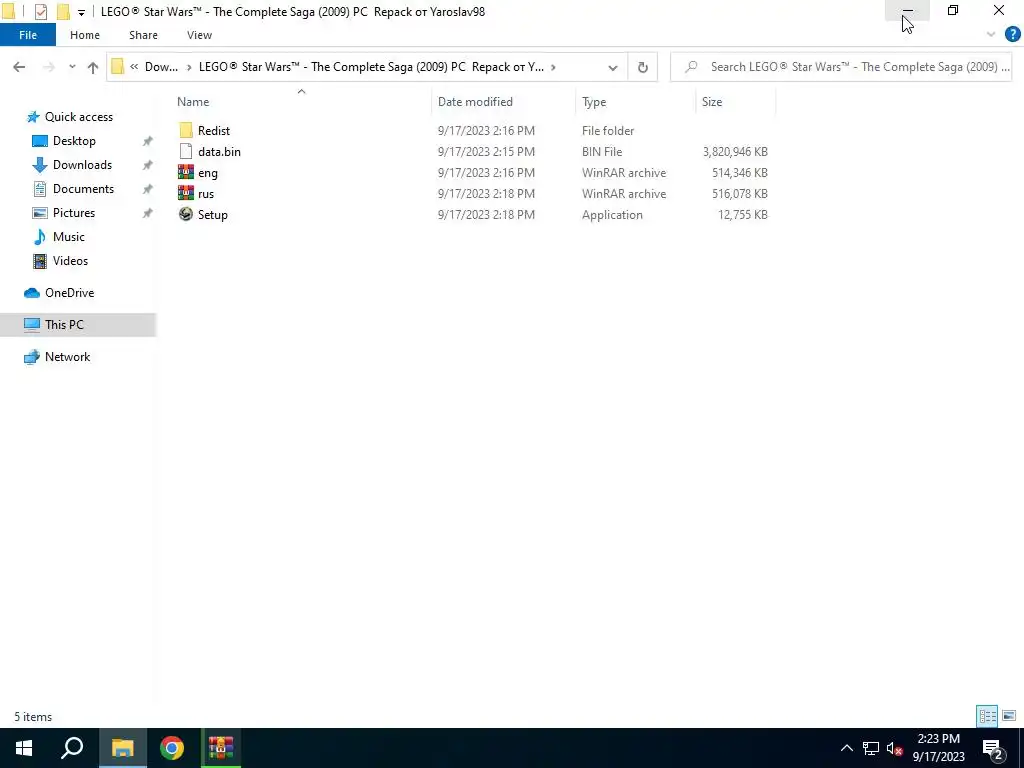1024x768 pixels.
Task: Expand the ribbon chevron
Action: click(x=991, y=35)
